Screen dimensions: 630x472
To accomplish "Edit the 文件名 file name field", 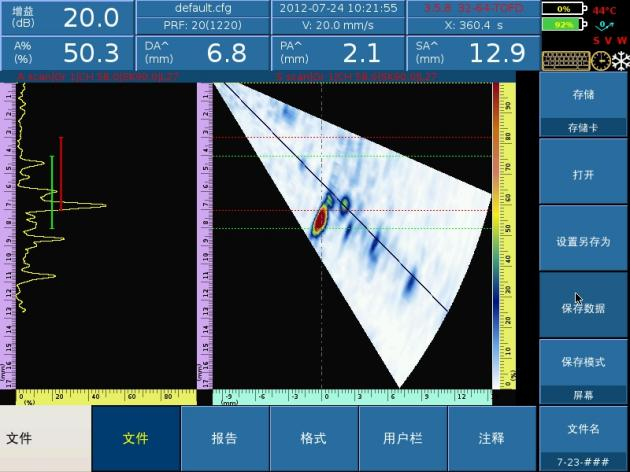I will pos(583,438).
